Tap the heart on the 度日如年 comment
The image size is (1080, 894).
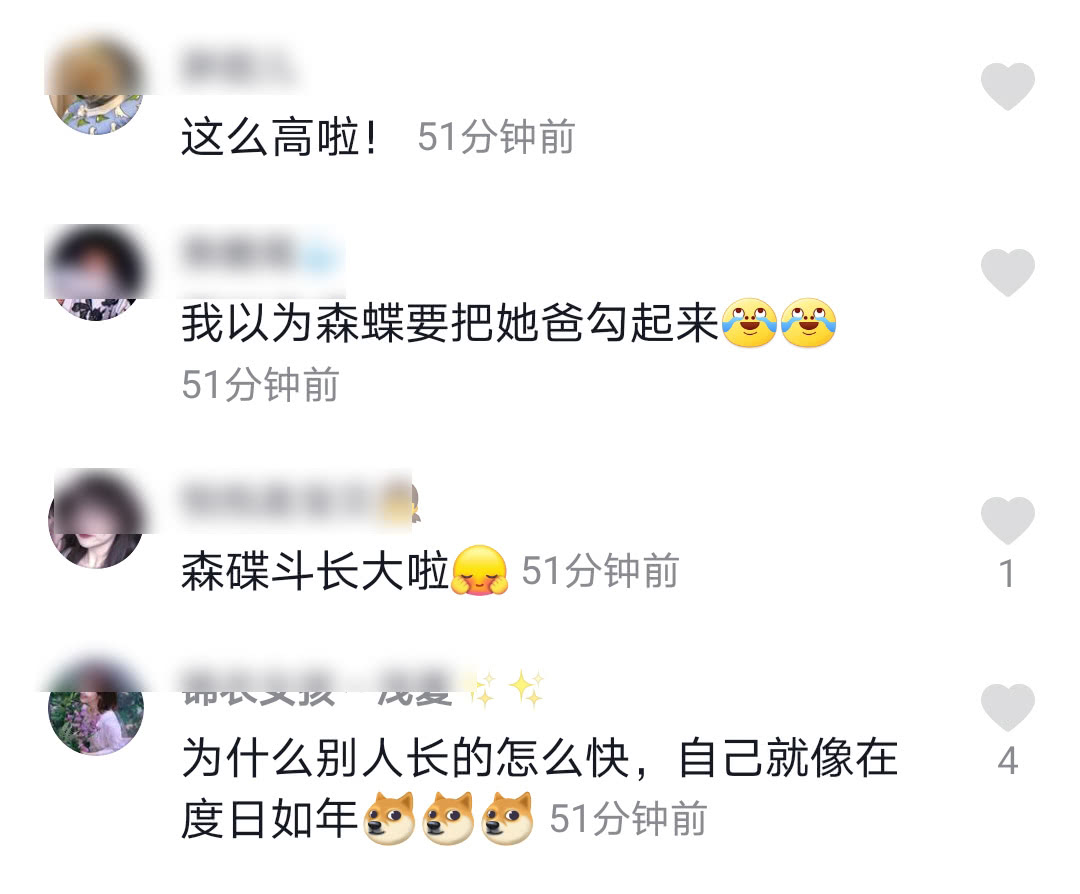[1008, 707]
